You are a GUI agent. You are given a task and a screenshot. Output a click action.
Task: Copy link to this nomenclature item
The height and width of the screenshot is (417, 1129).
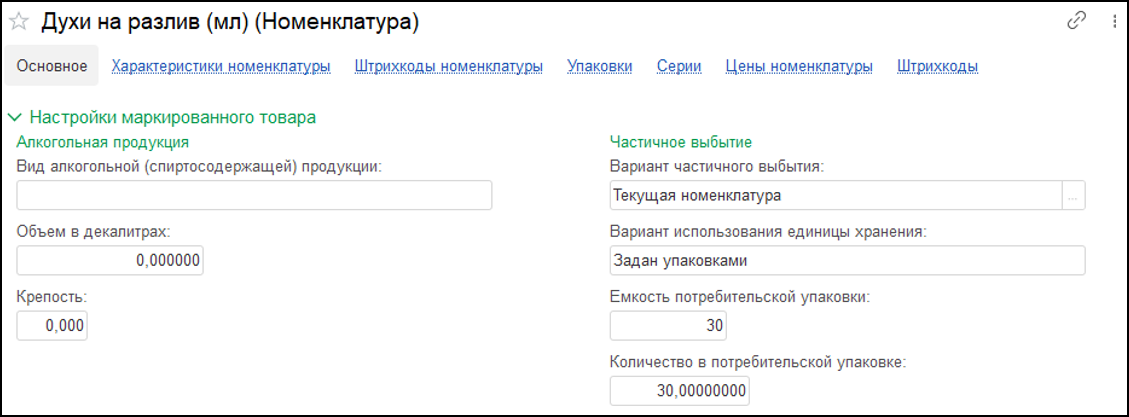point(1077,21)
